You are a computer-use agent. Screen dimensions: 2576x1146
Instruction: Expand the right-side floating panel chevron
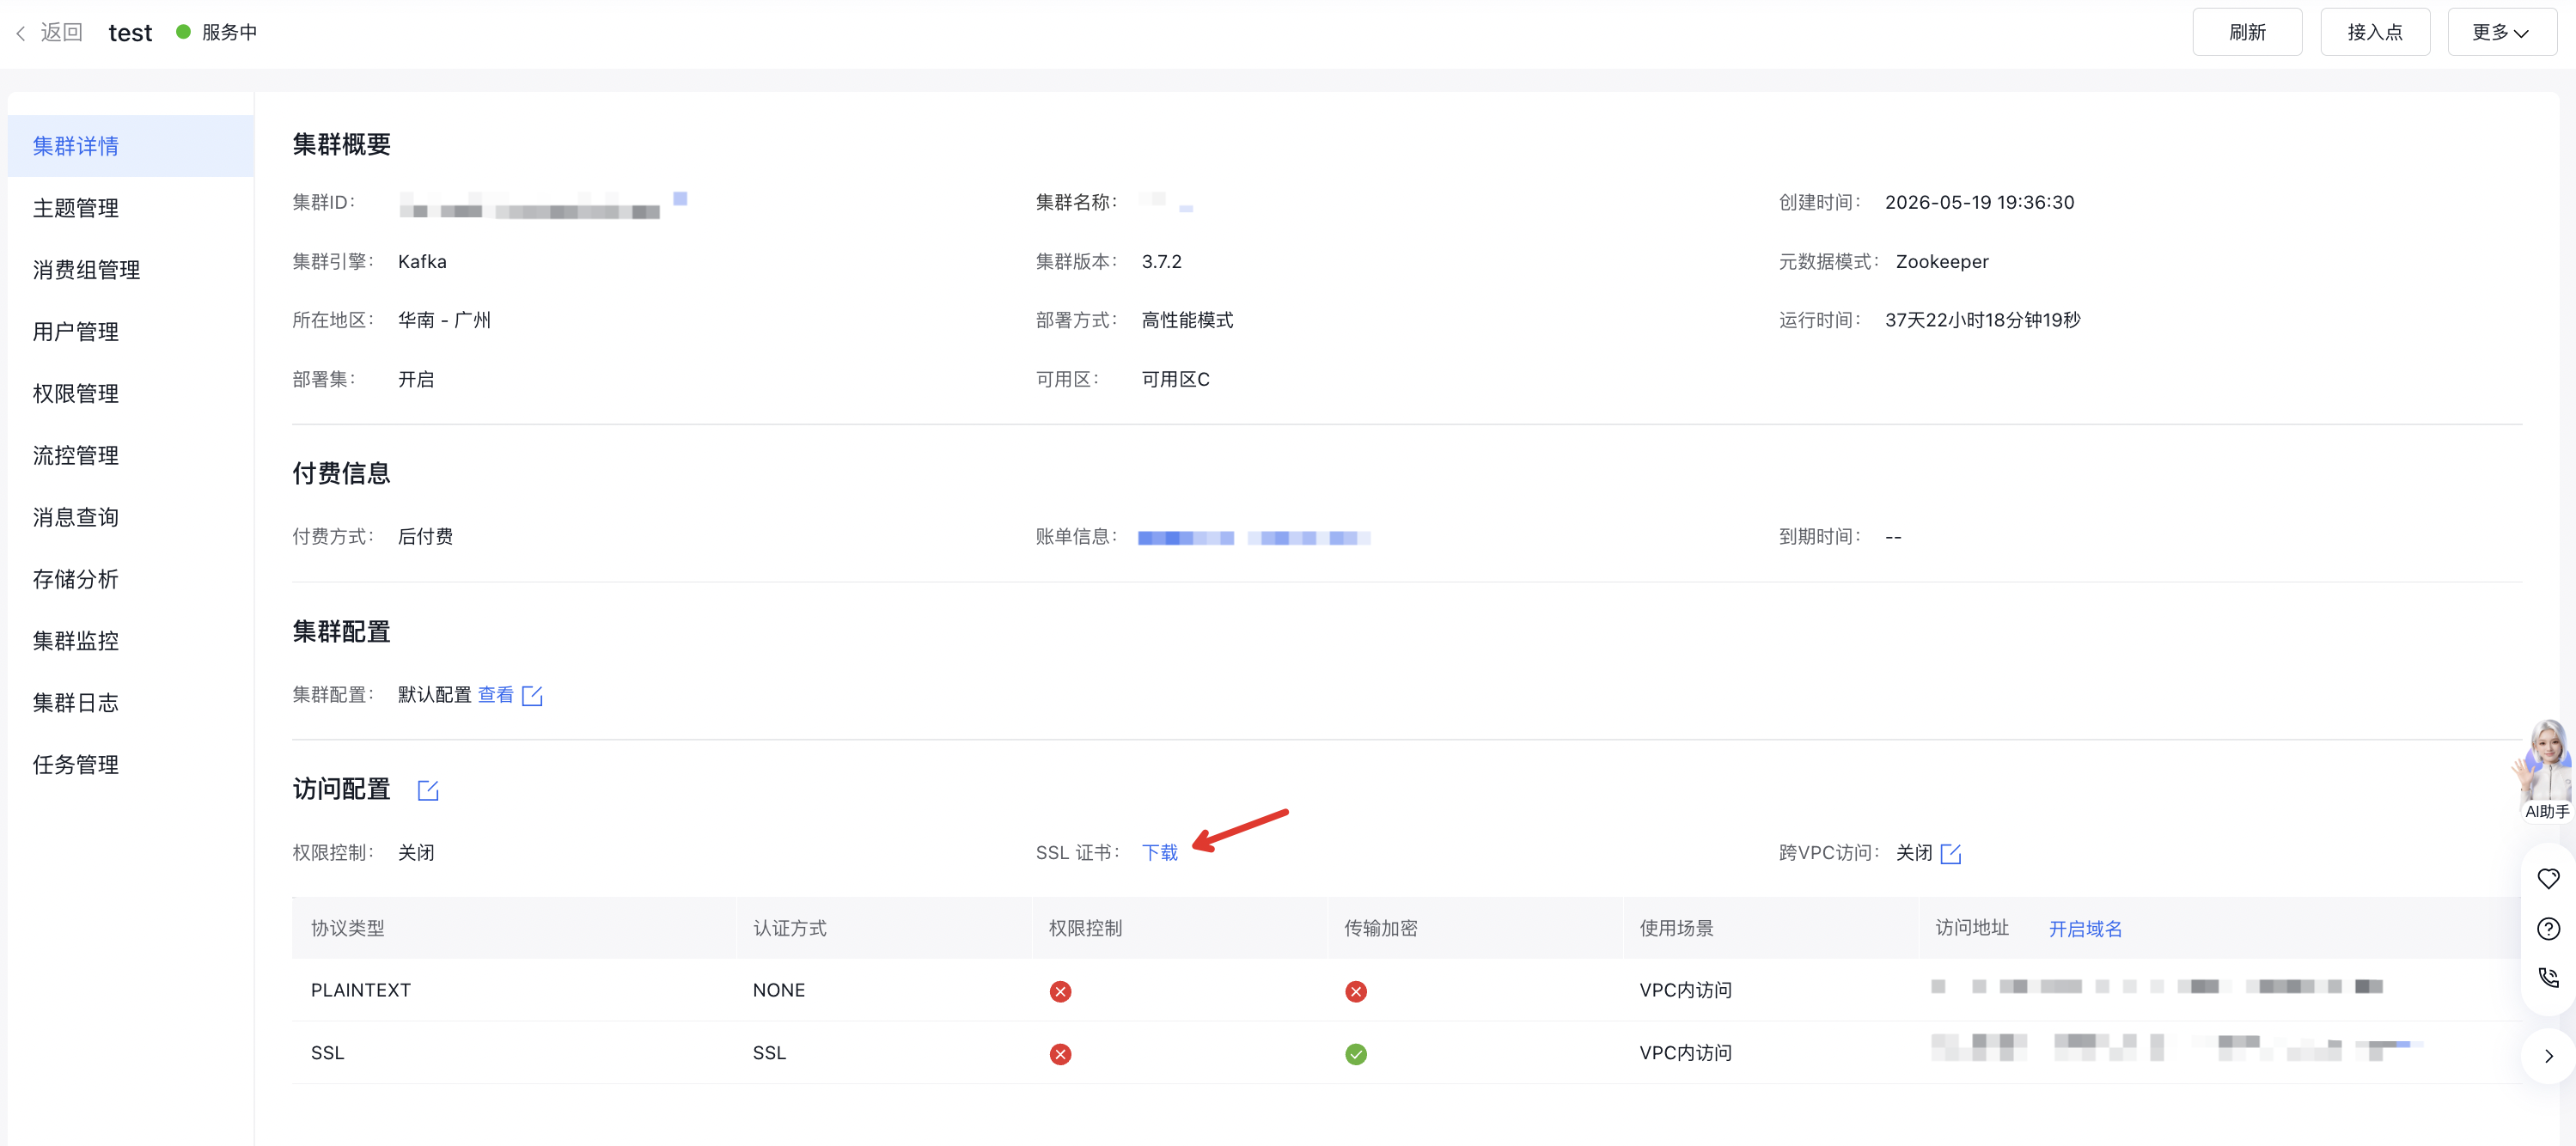[2548, 1055]
